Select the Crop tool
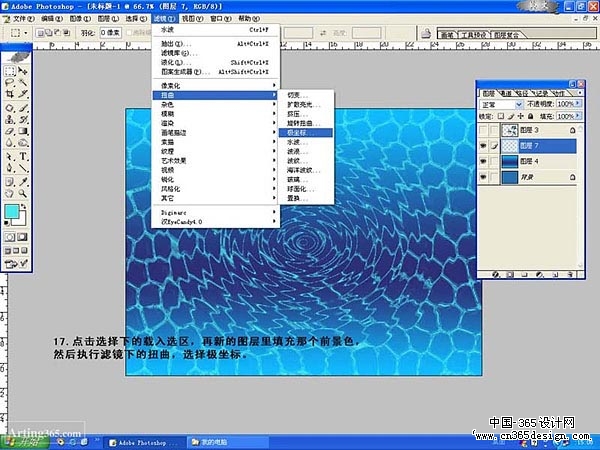The image size is (600, 450). pyautogui.click(x=10, y=94)
